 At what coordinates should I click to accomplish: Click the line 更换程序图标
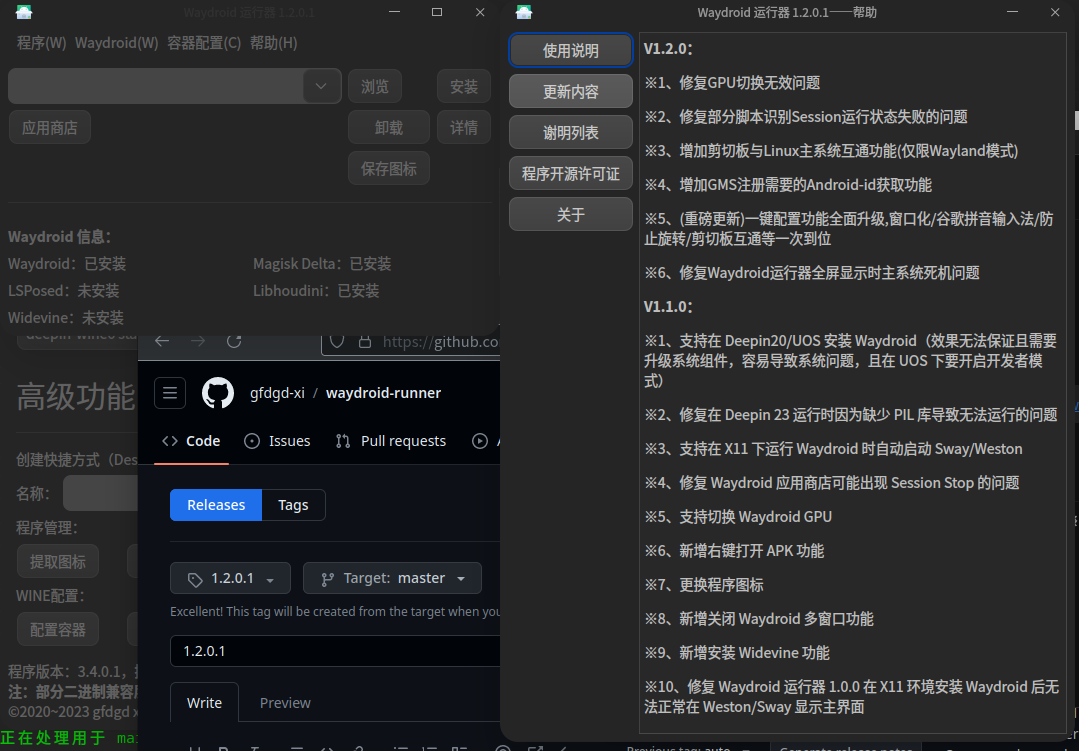[704, 585]
